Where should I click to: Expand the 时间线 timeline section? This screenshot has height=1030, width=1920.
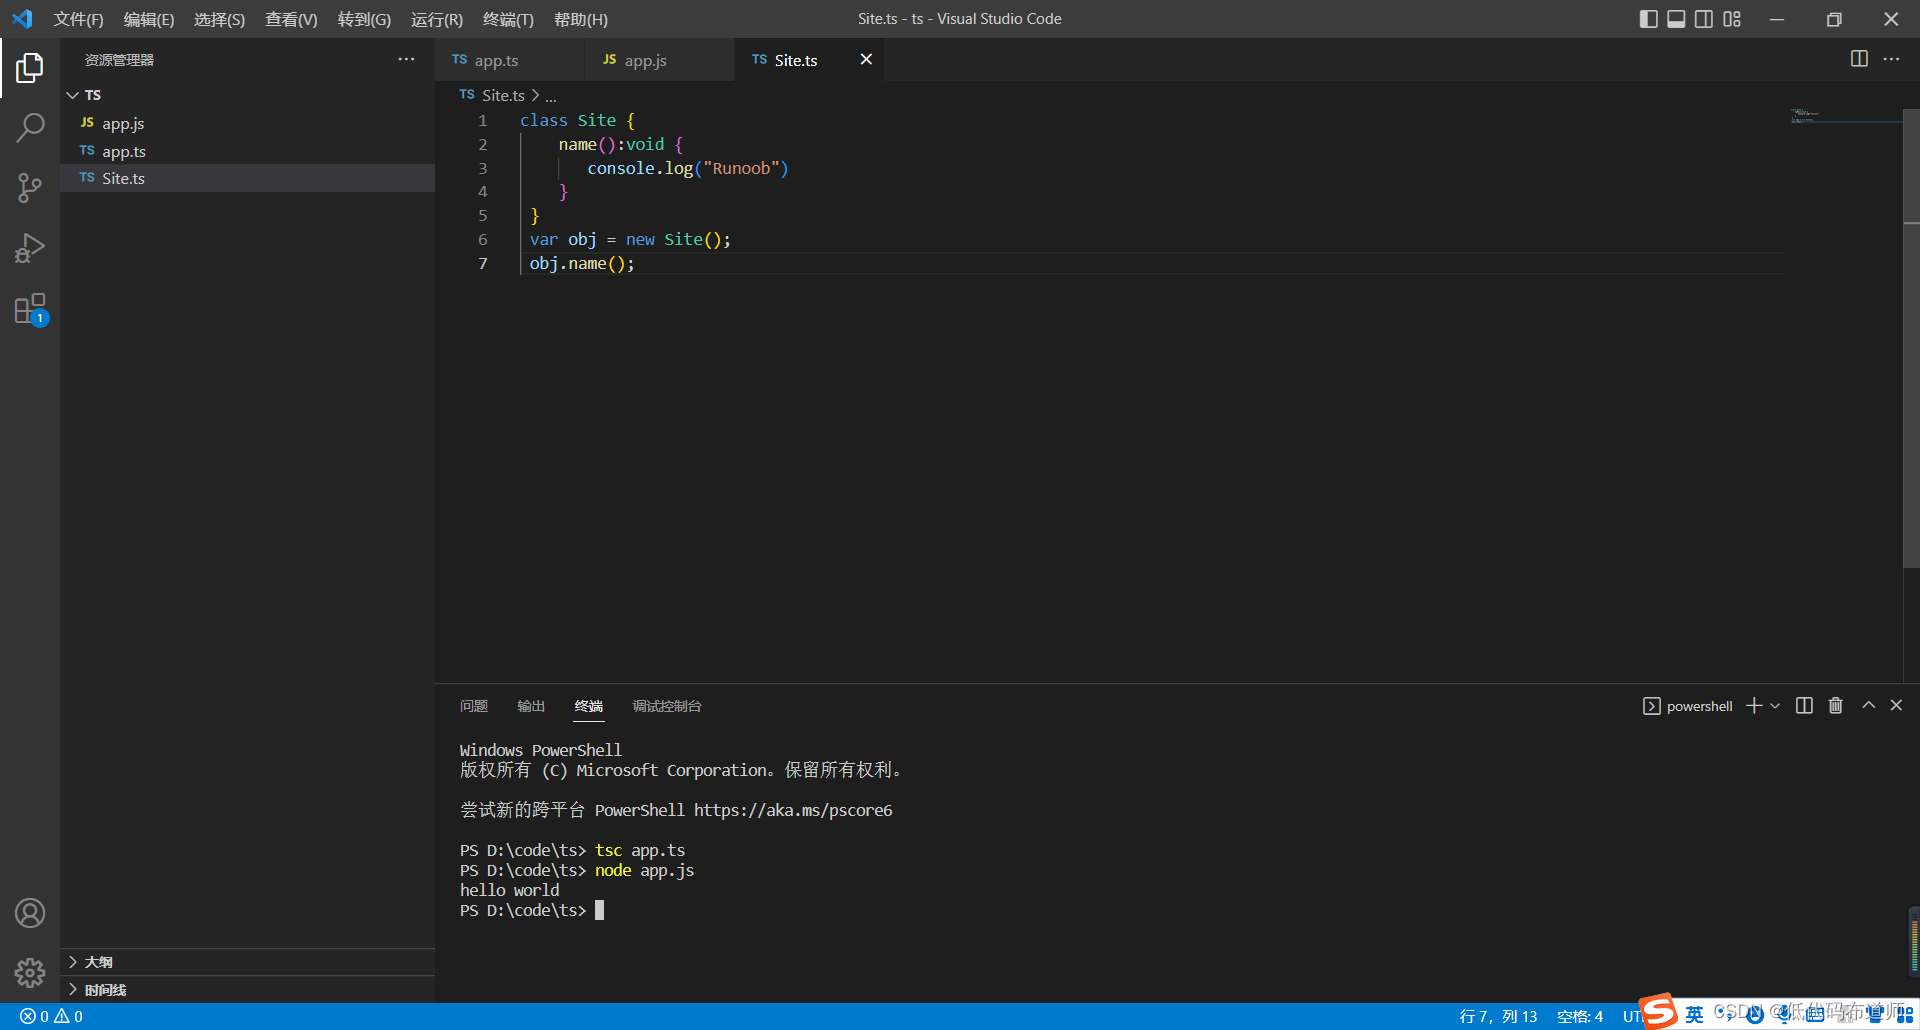[x=247, y=990]
